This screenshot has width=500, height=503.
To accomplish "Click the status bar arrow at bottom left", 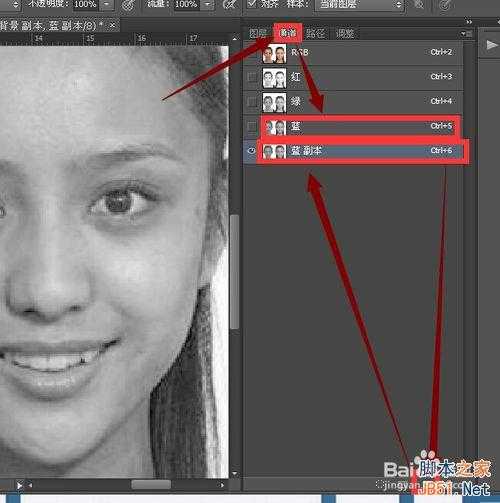I will tap(19, 485).
